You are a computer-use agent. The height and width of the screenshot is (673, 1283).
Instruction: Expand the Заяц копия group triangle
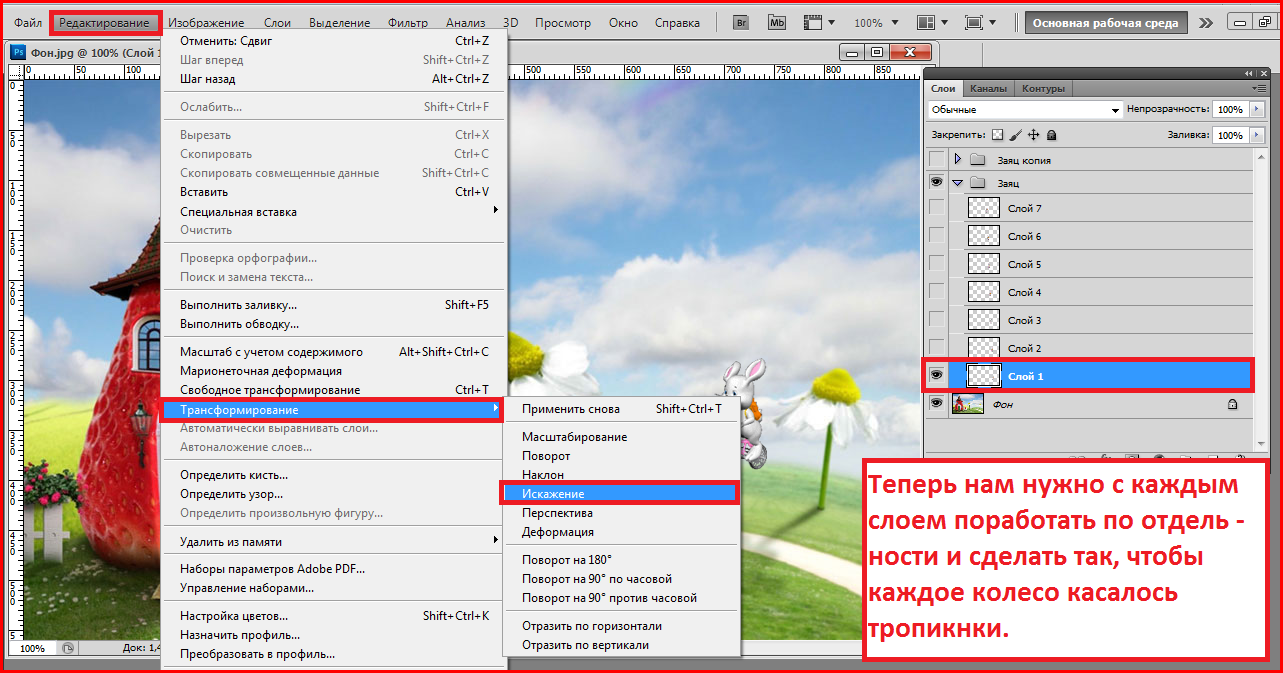[x=957, y=160]
